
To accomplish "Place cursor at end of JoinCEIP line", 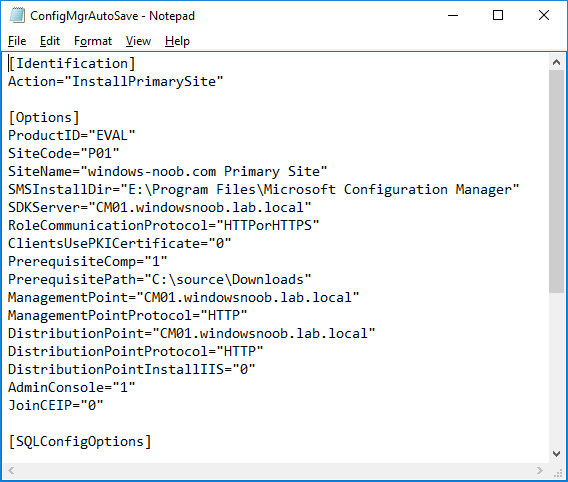I will pos(104,405).
